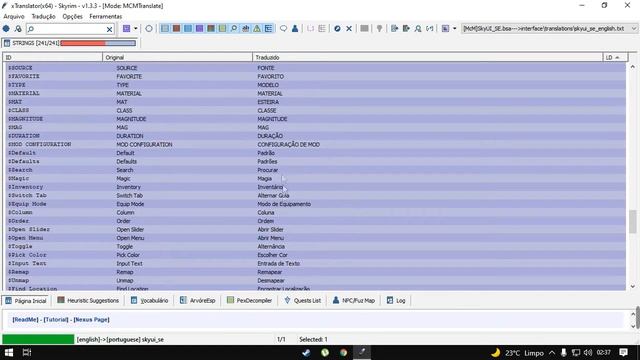This screenshot has height=360, width=640.
Task: Click the dark X toolbar icon
Action: [349, 29]
